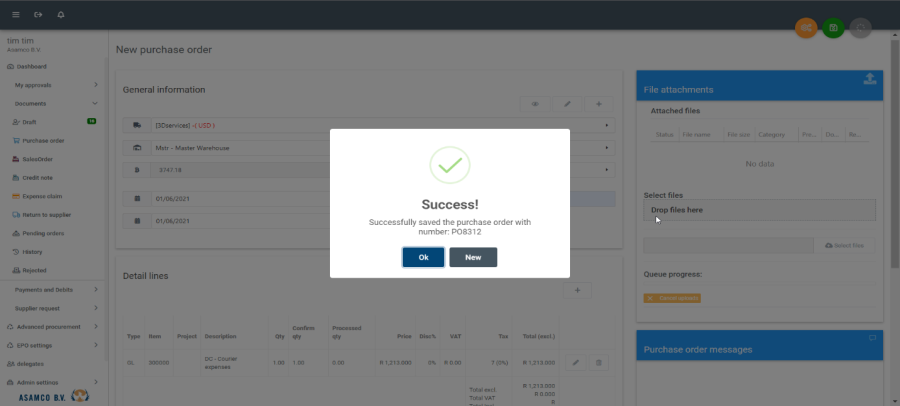Click the pencil edit icon in General information

point(567,103)
